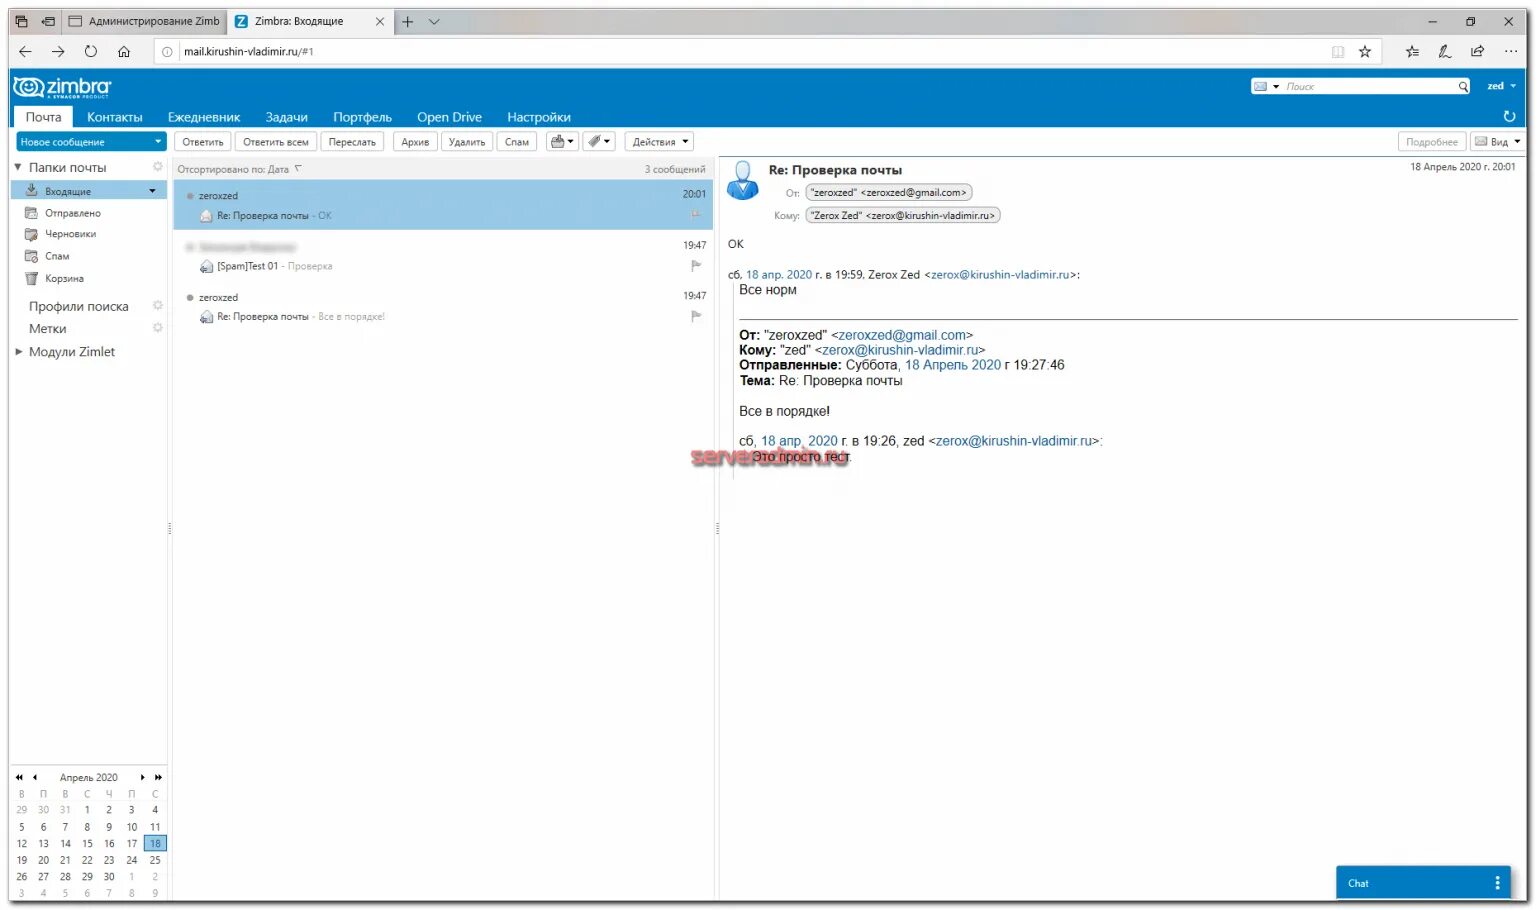The width and height of the screenshot is (1536, 910).
Task: Open the Черновики drafts folder icon
Action: point(31,234)
